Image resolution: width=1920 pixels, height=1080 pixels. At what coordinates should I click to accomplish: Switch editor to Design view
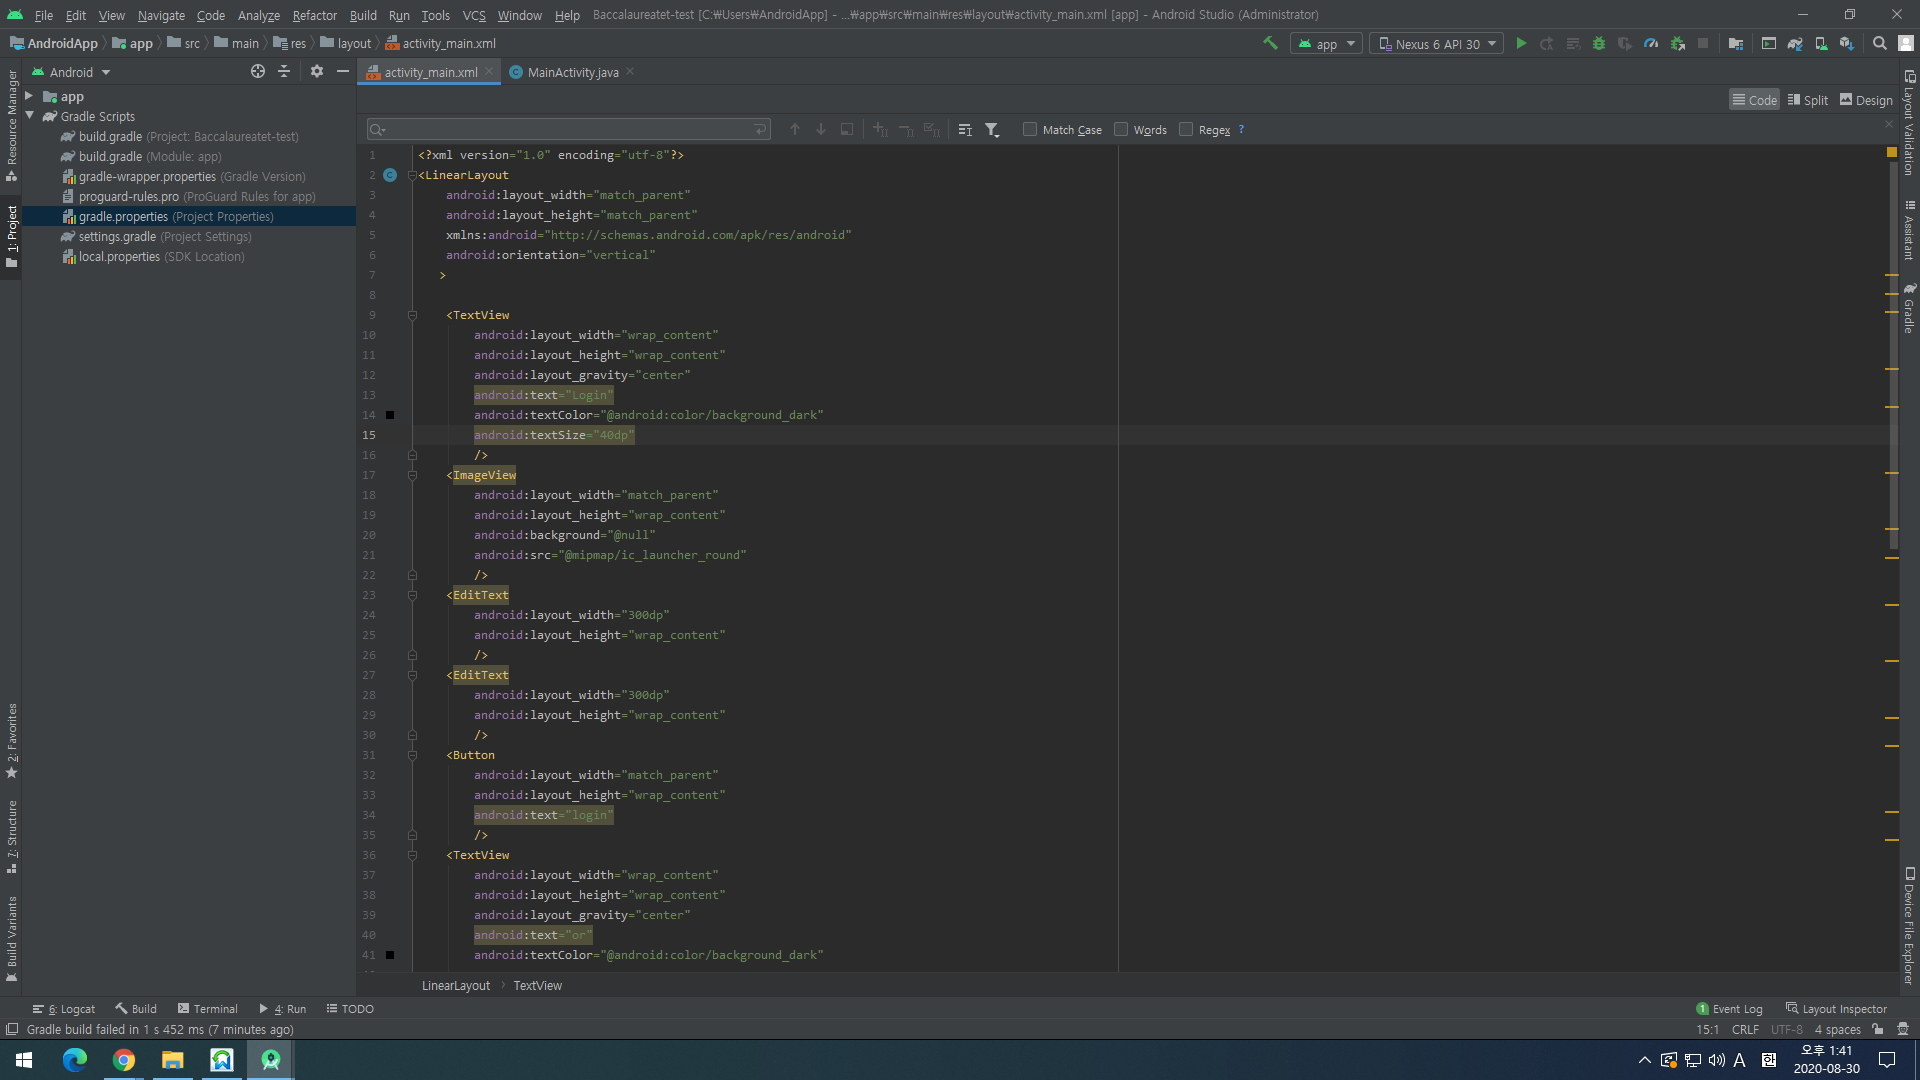coord(1866,100)
